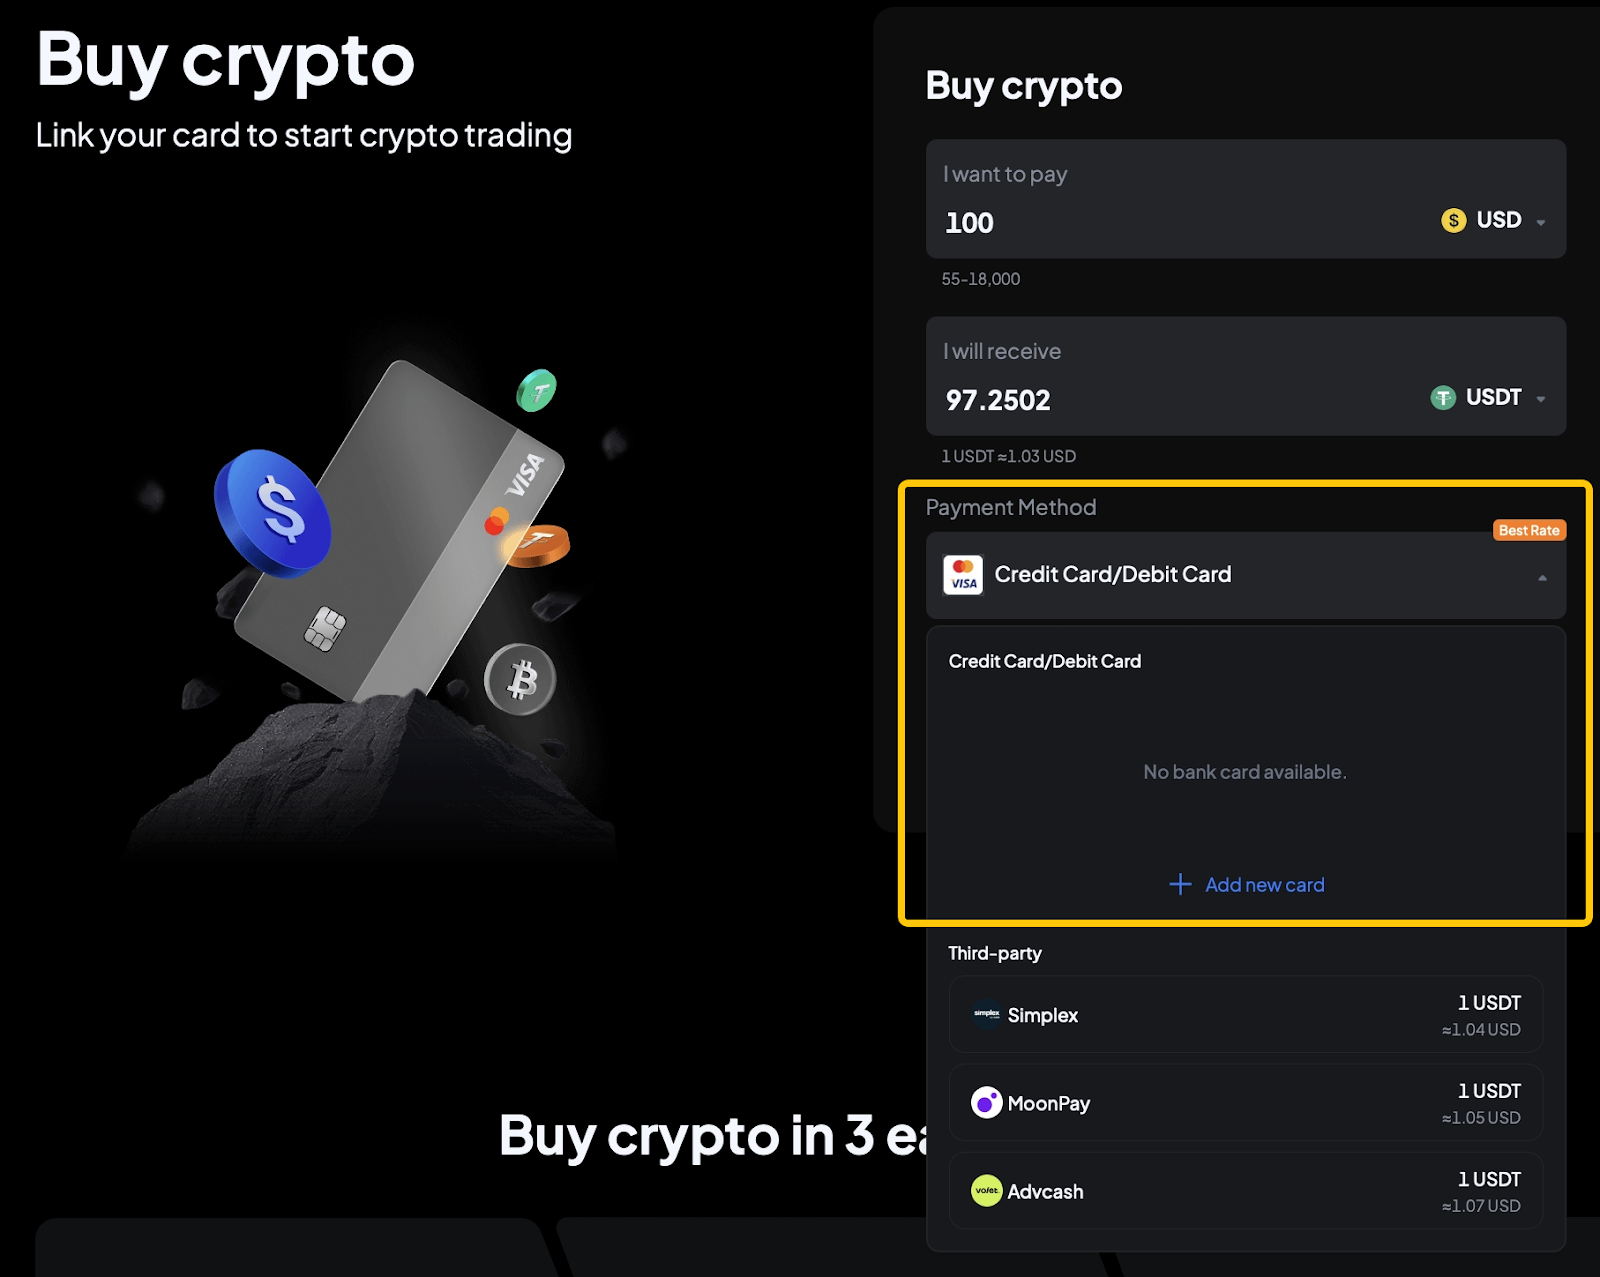Click the Simplex provider logo
Image resolution: width=1600 pixels, height=1277 pixels.
pyautogui.click(x=987, y=1014)
